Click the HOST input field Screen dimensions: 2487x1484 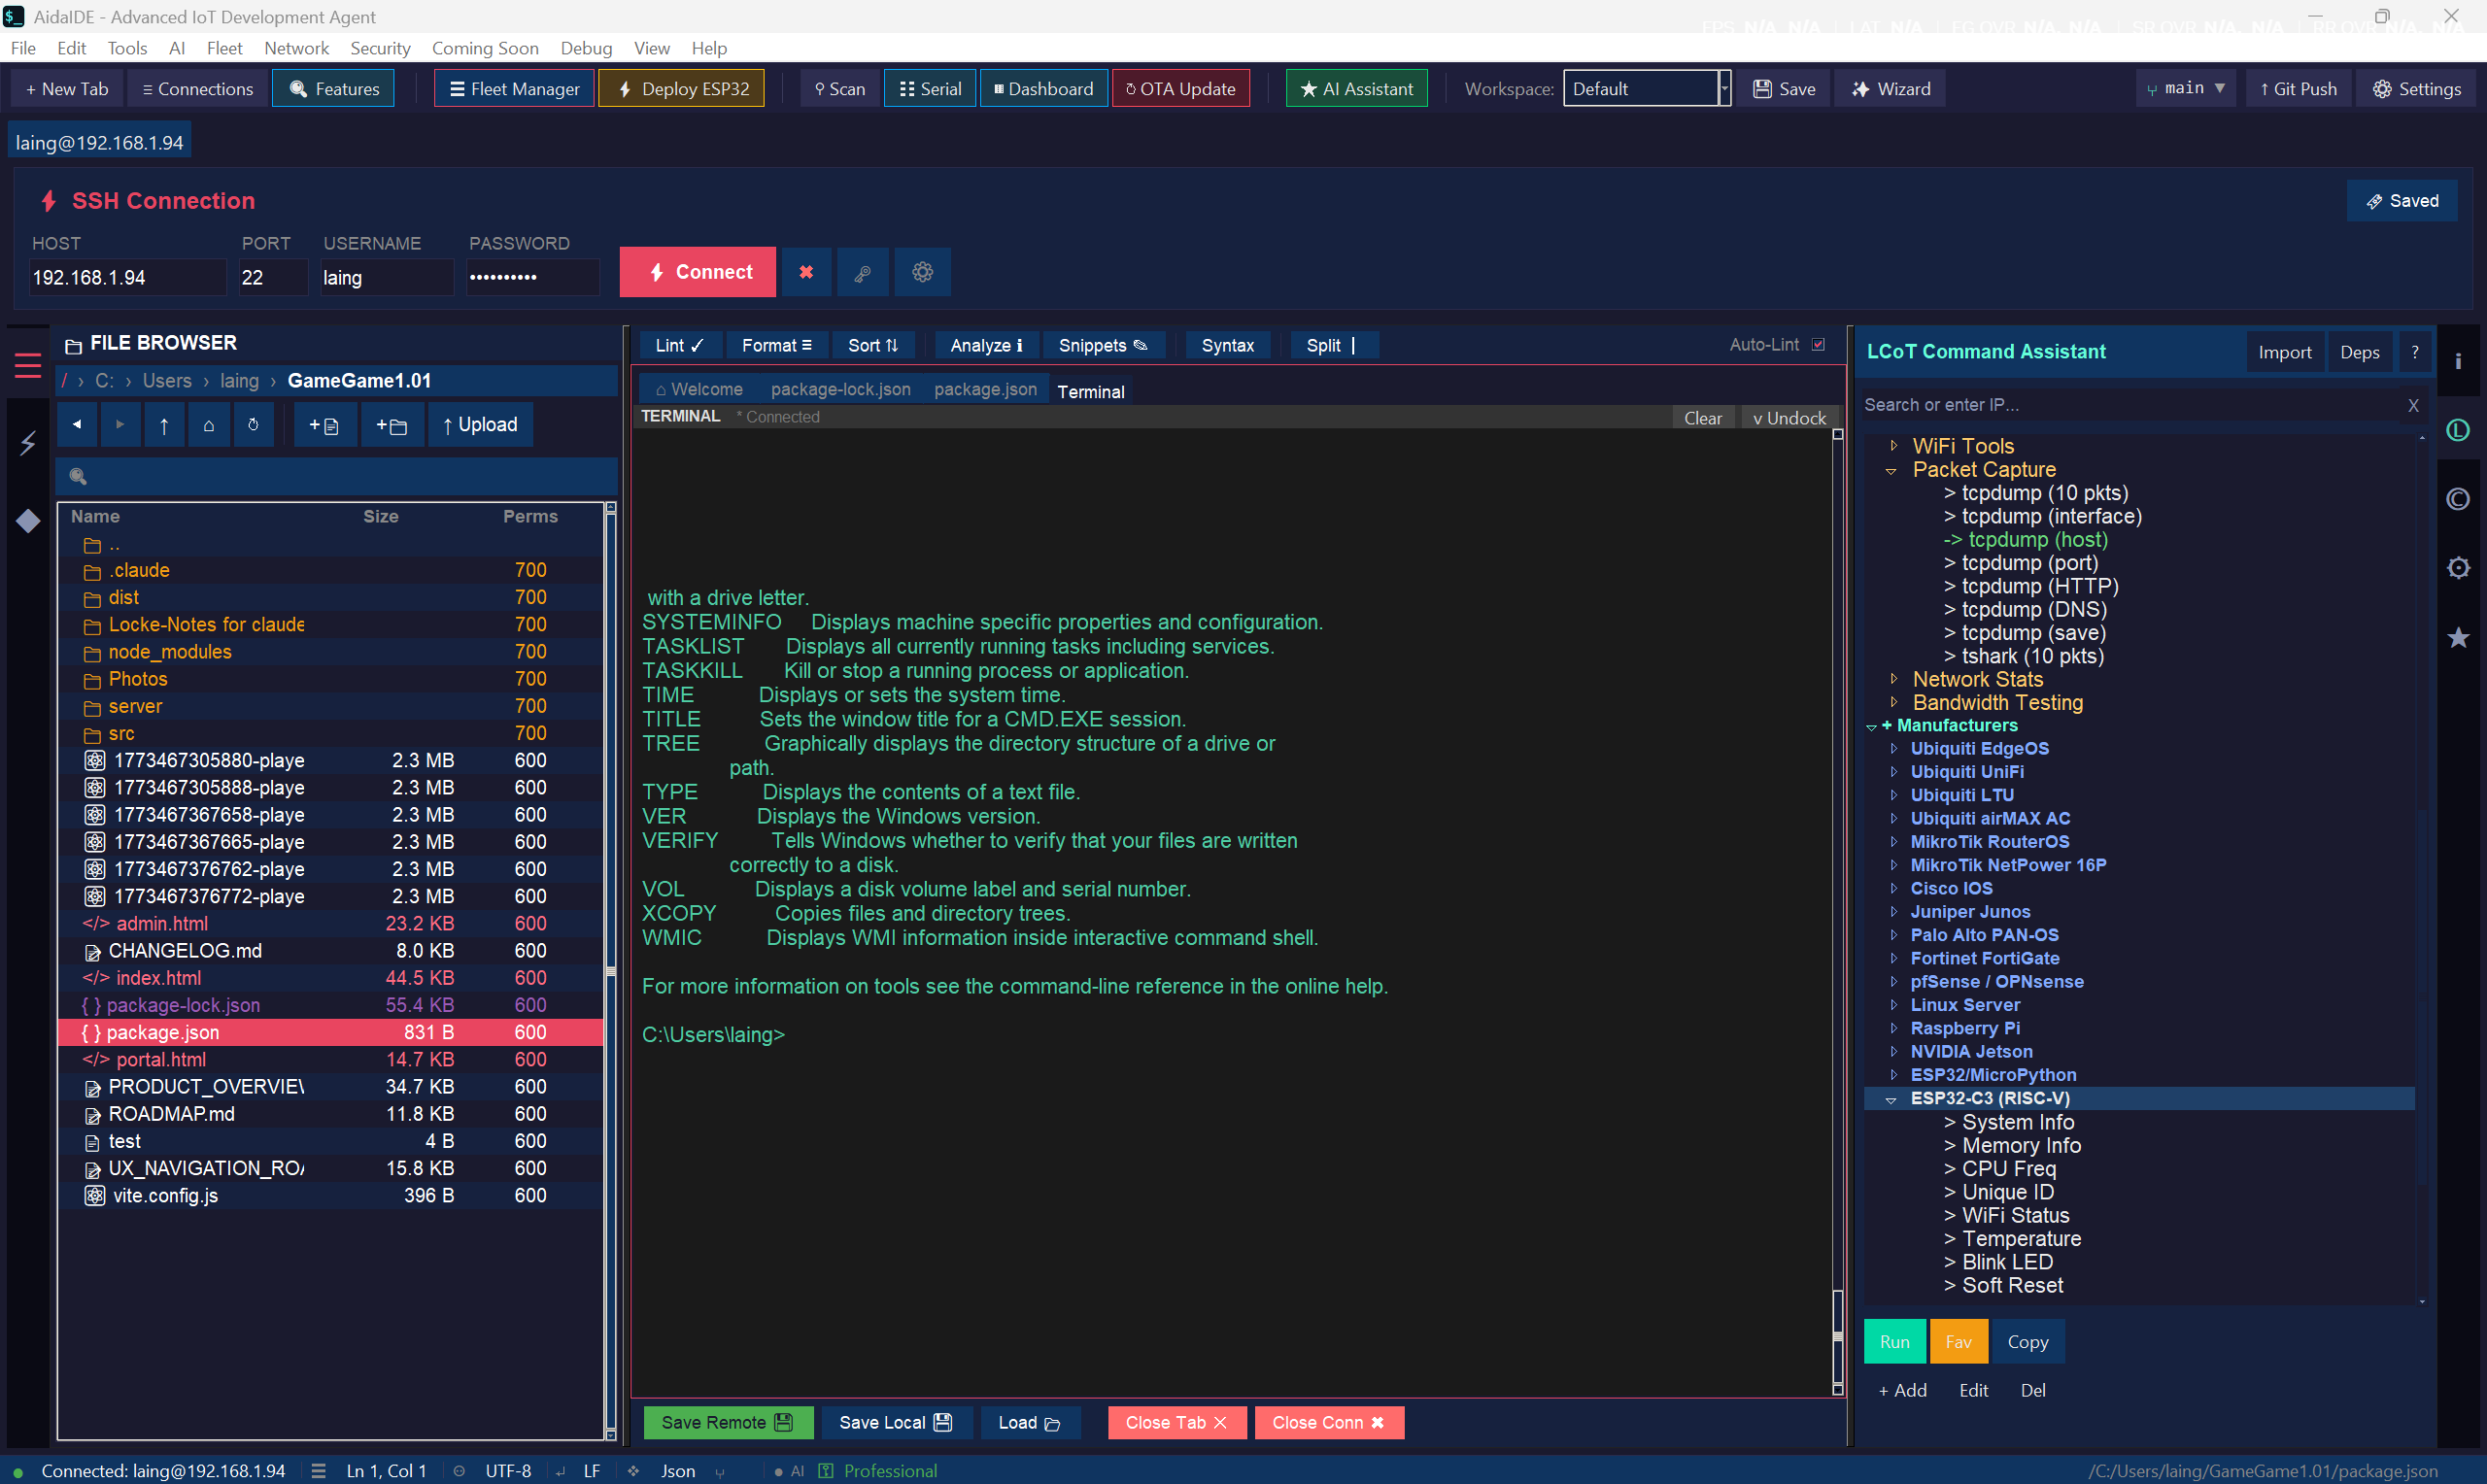pos(127,277)
